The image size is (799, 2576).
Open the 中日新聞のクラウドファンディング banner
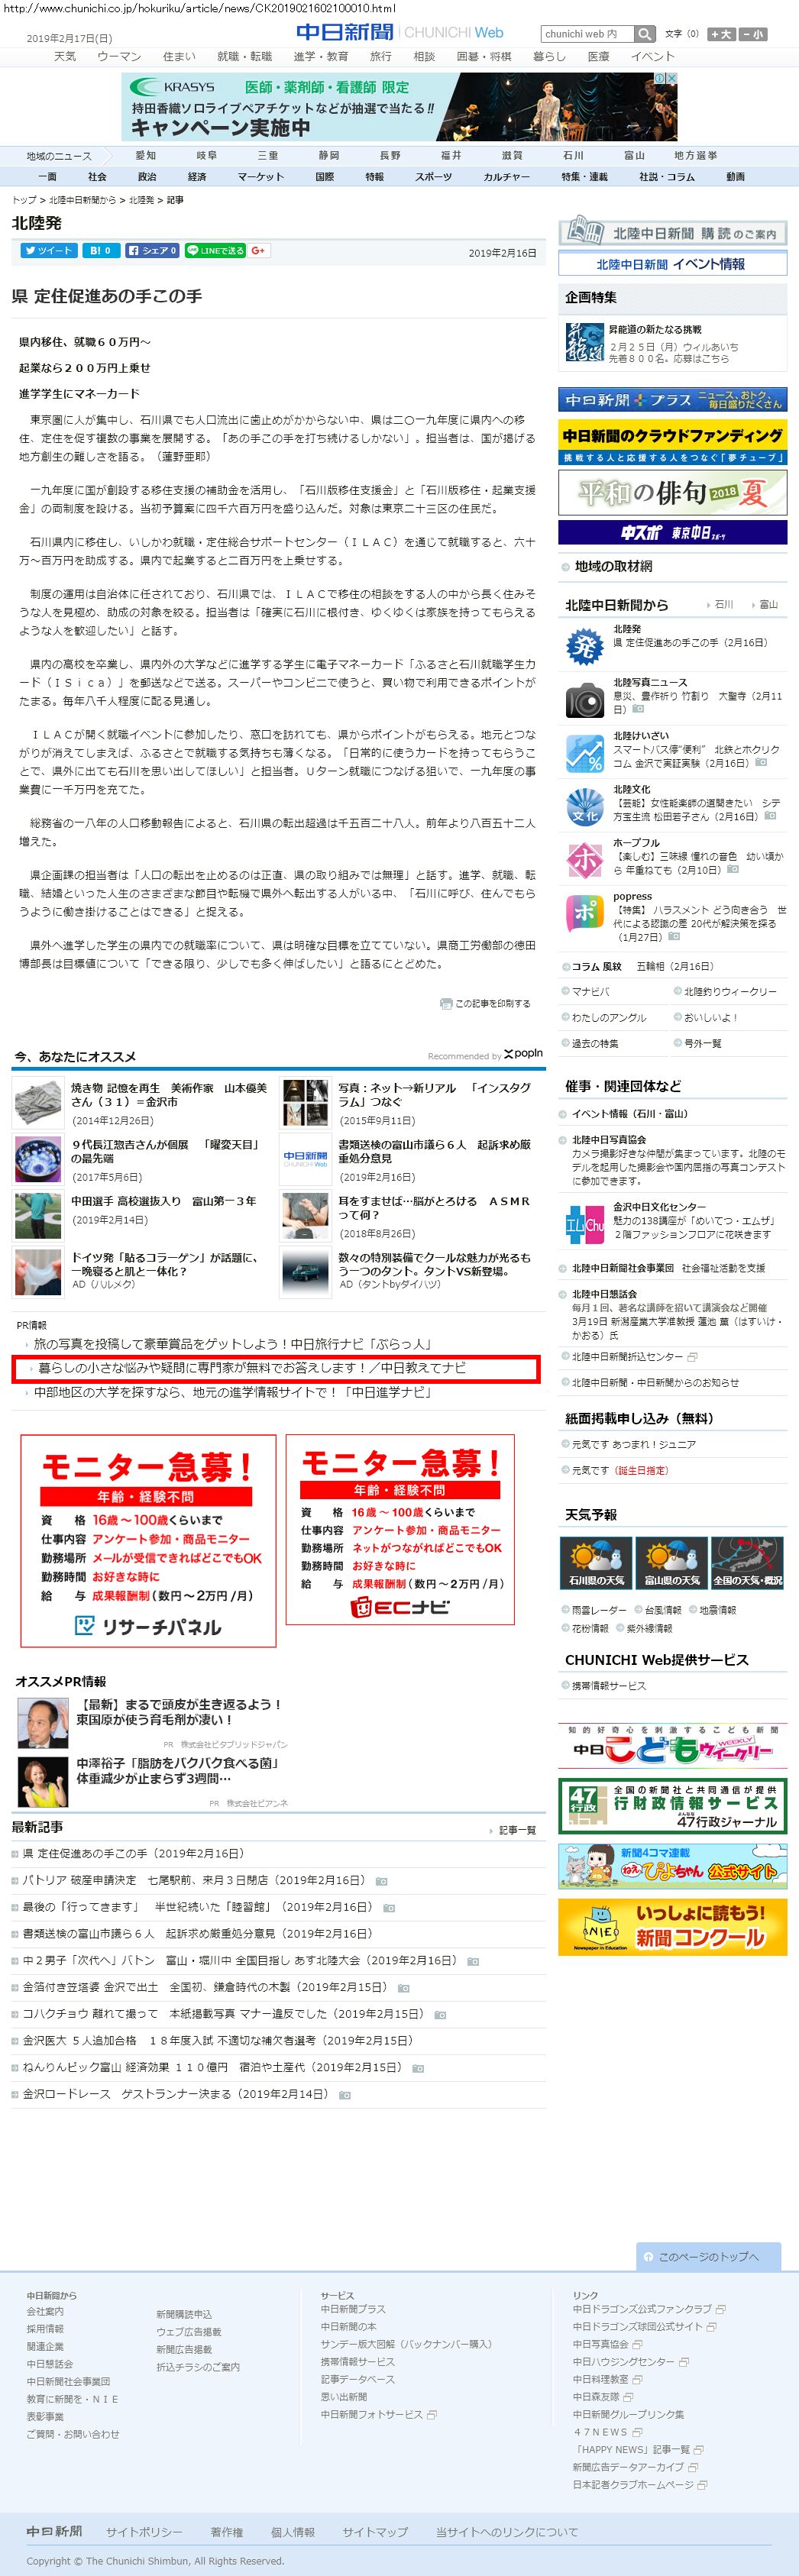click(x=672, y=442)
